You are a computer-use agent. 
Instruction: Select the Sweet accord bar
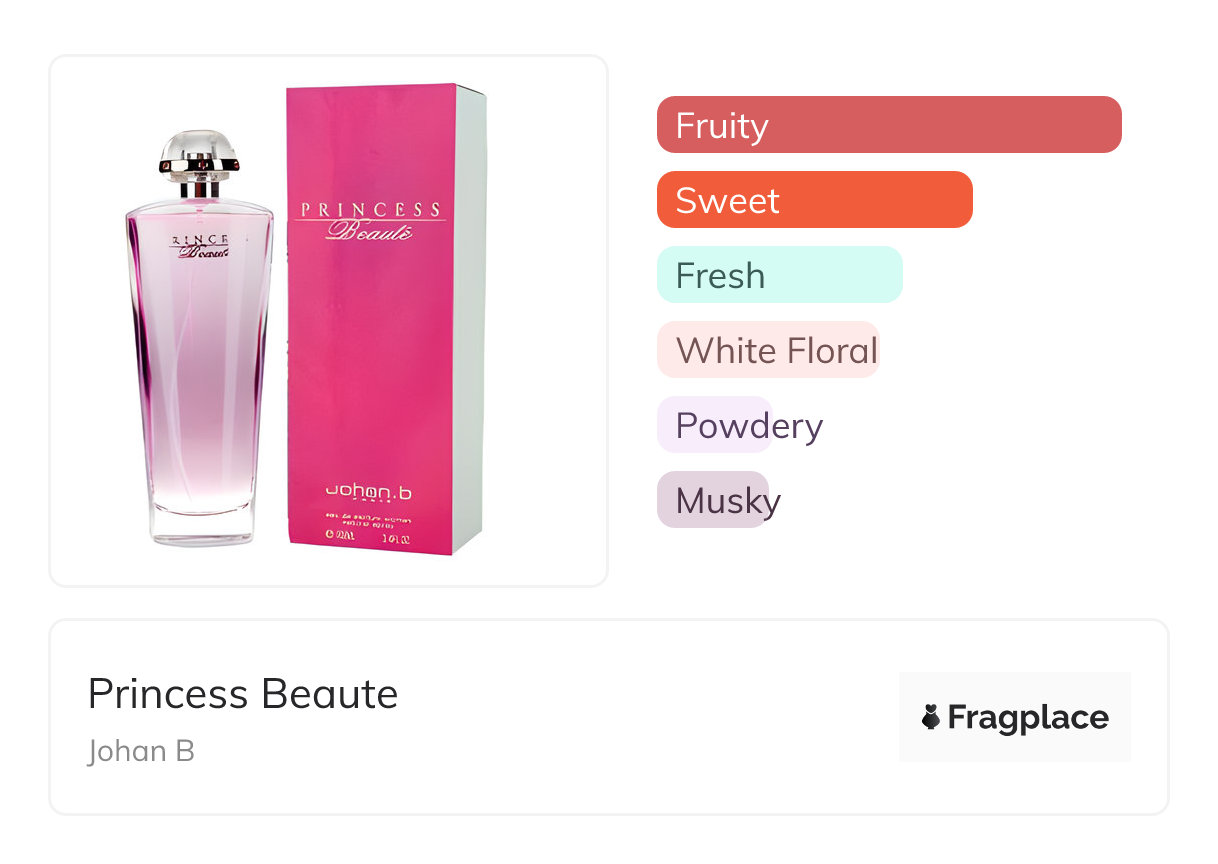click(x=814, y=200)
